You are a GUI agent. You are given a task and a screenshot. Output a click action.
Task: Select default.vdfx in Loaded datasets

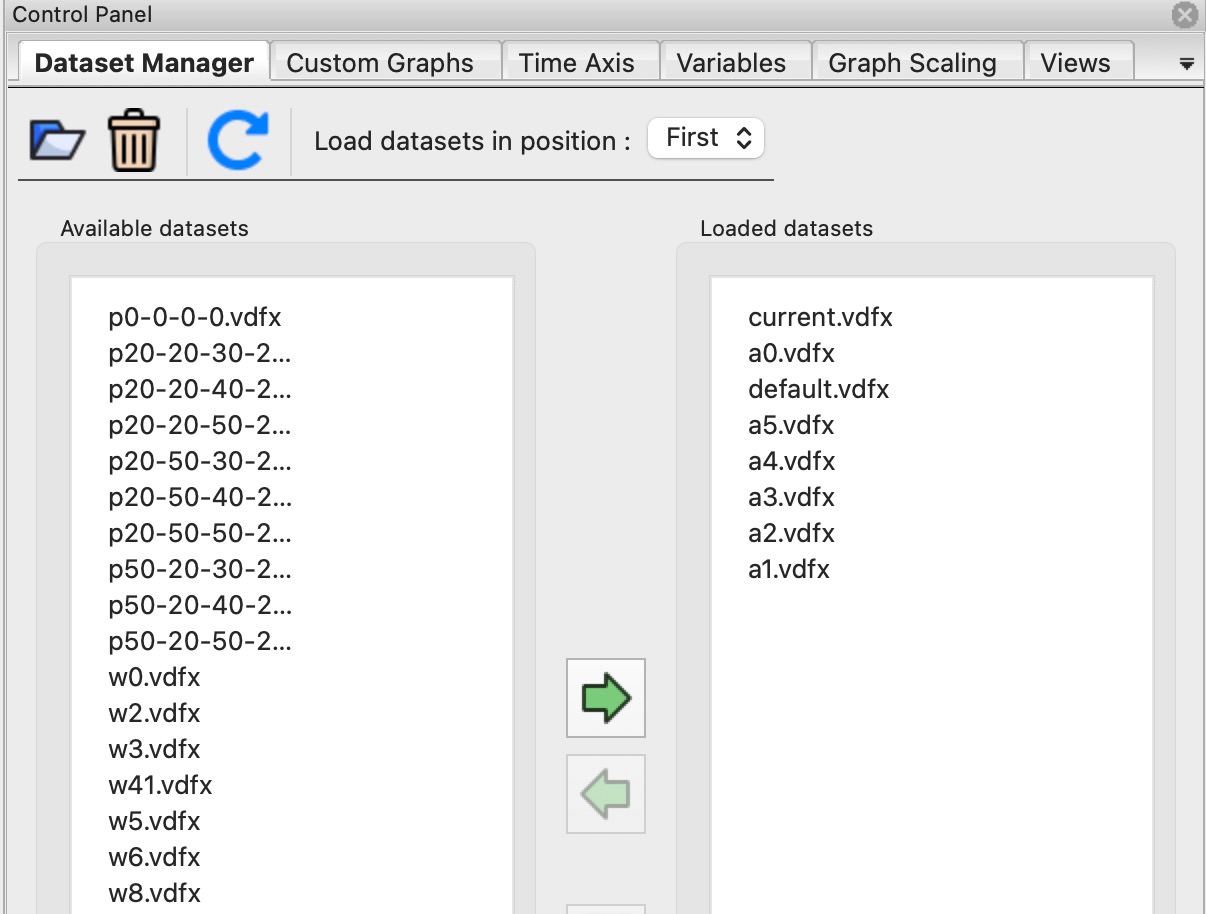point(818,390)
